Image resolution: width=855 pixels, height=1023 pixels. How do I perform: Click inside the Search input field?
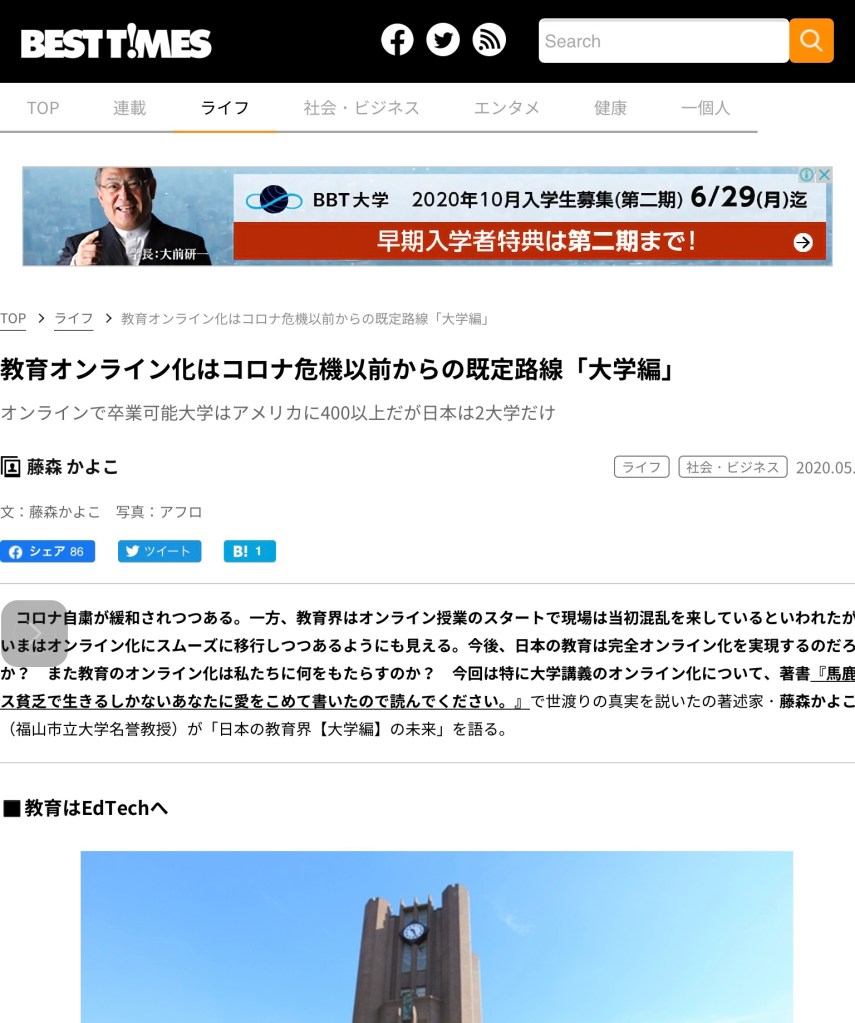coord(663,41)
